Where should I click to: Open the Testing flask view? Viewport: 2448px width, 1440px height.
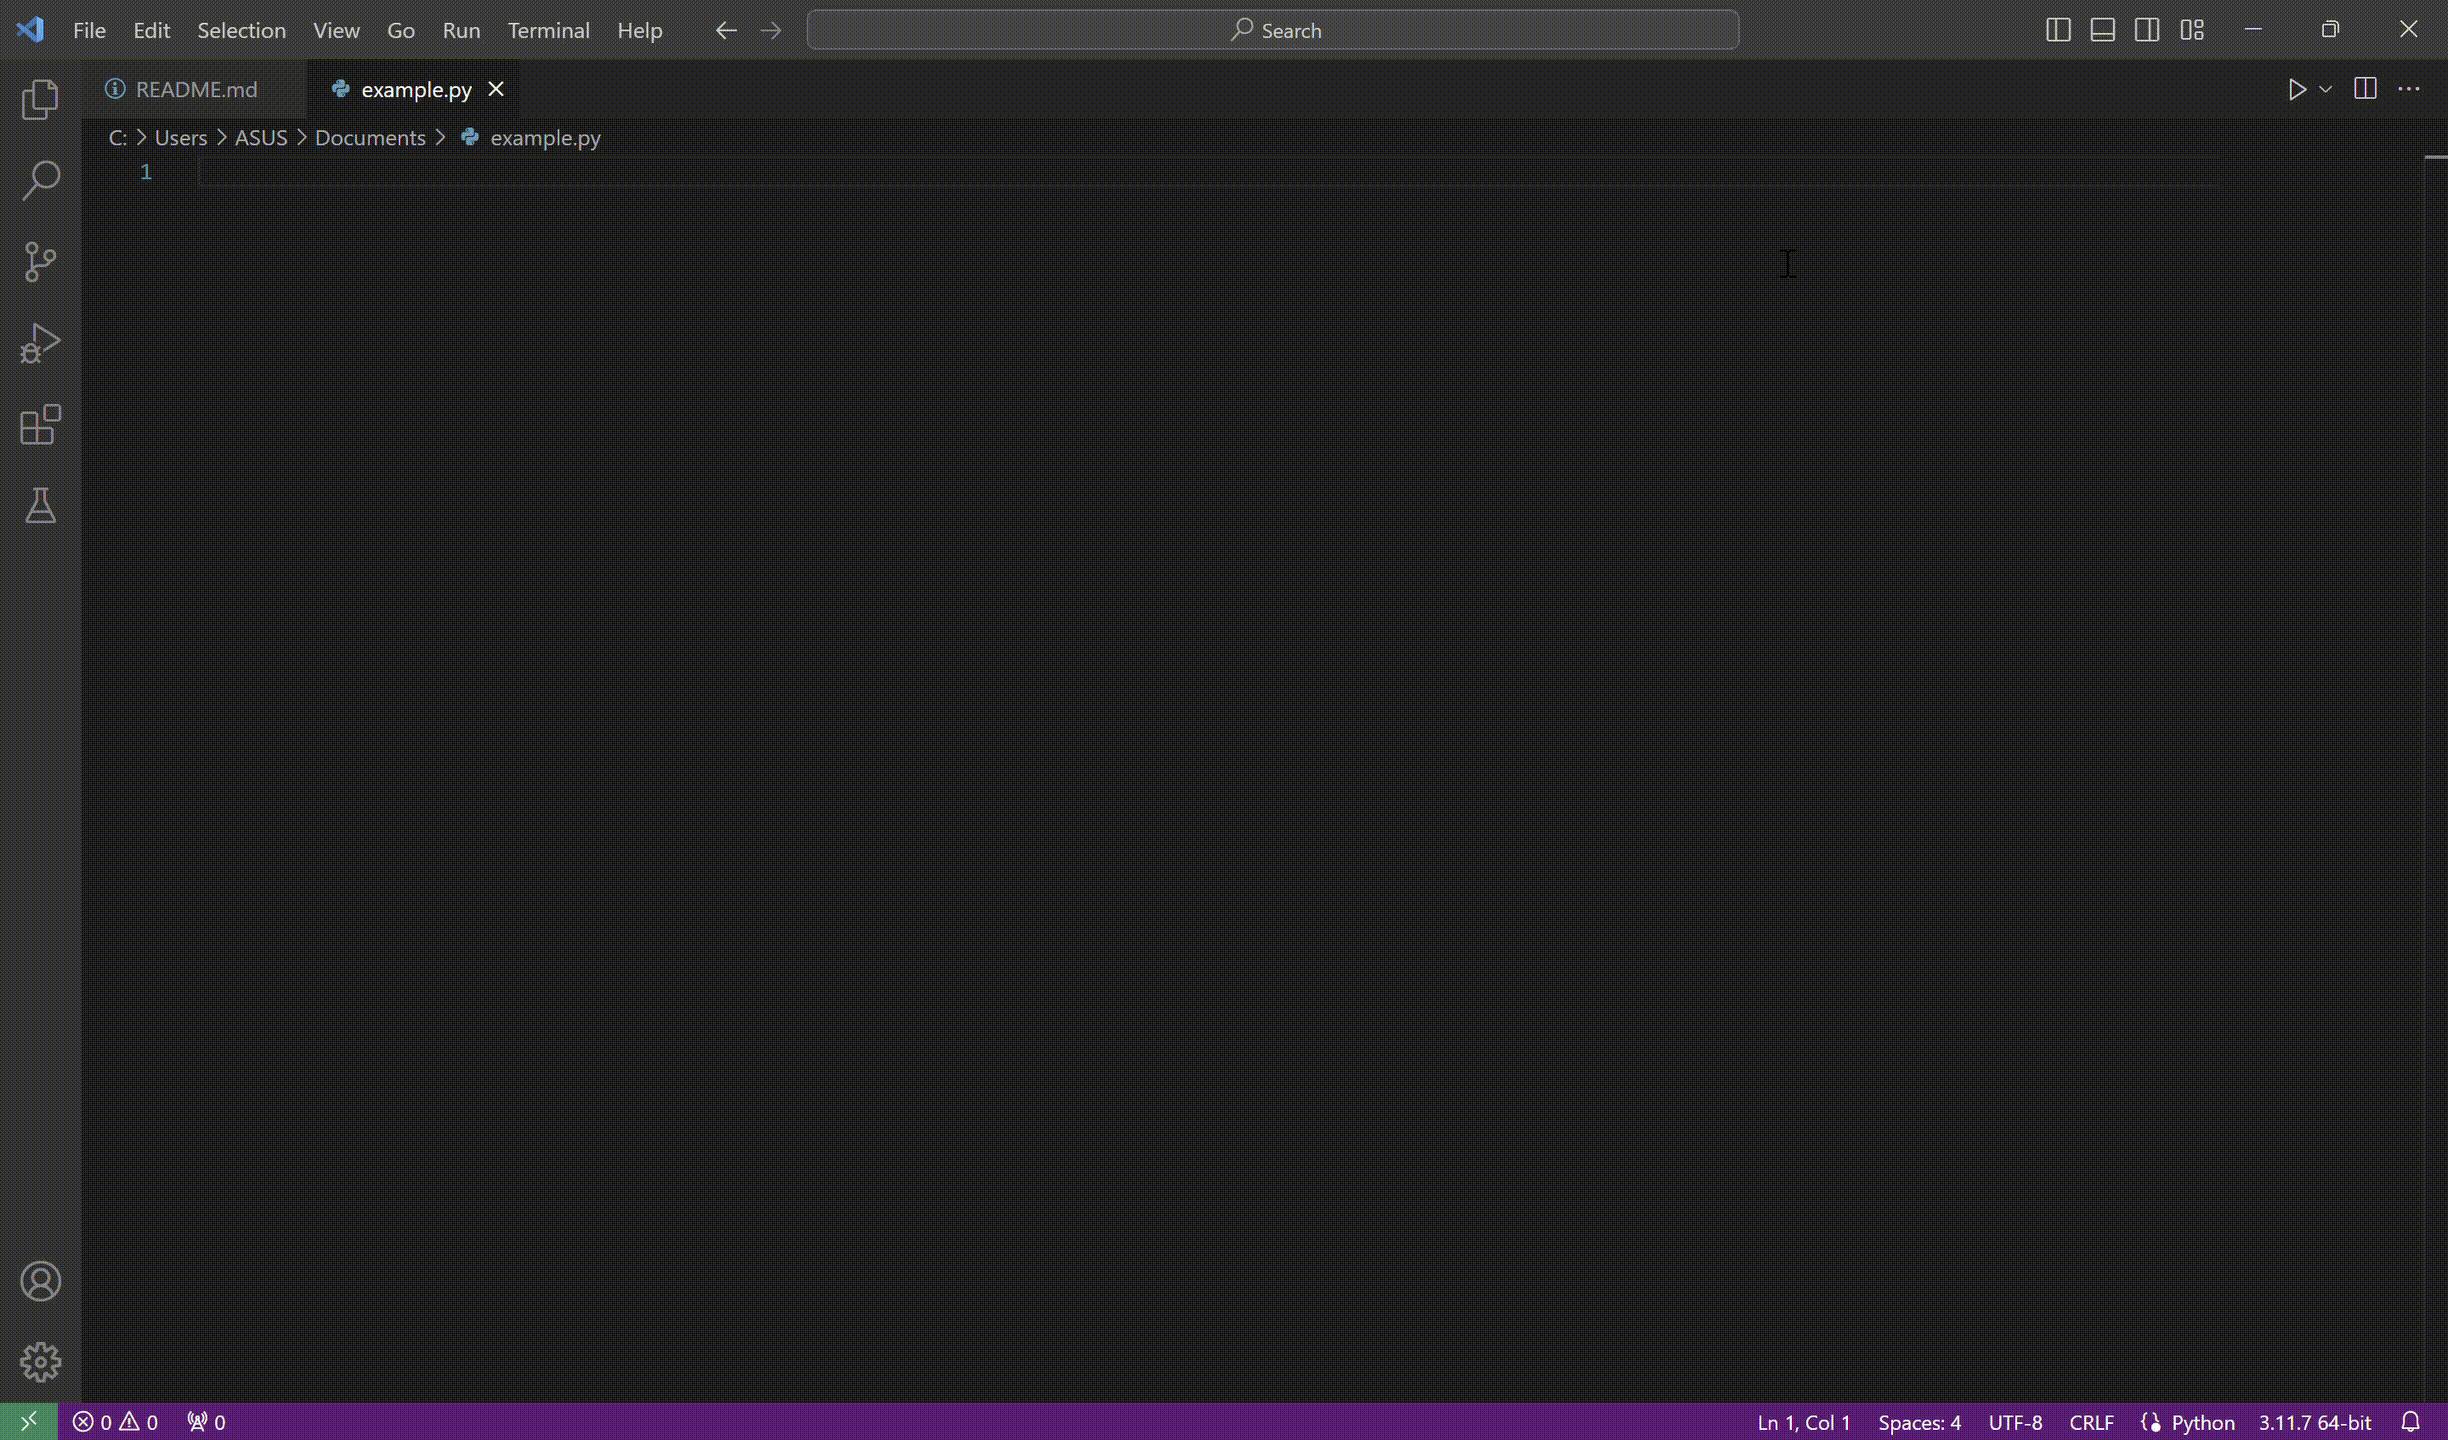pos(40,506)
